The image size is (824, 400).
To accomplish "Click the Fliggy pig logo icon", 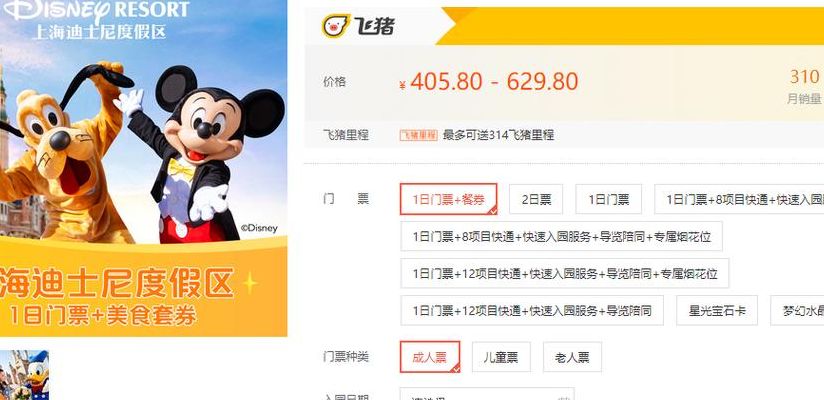I will click(336, 26).
